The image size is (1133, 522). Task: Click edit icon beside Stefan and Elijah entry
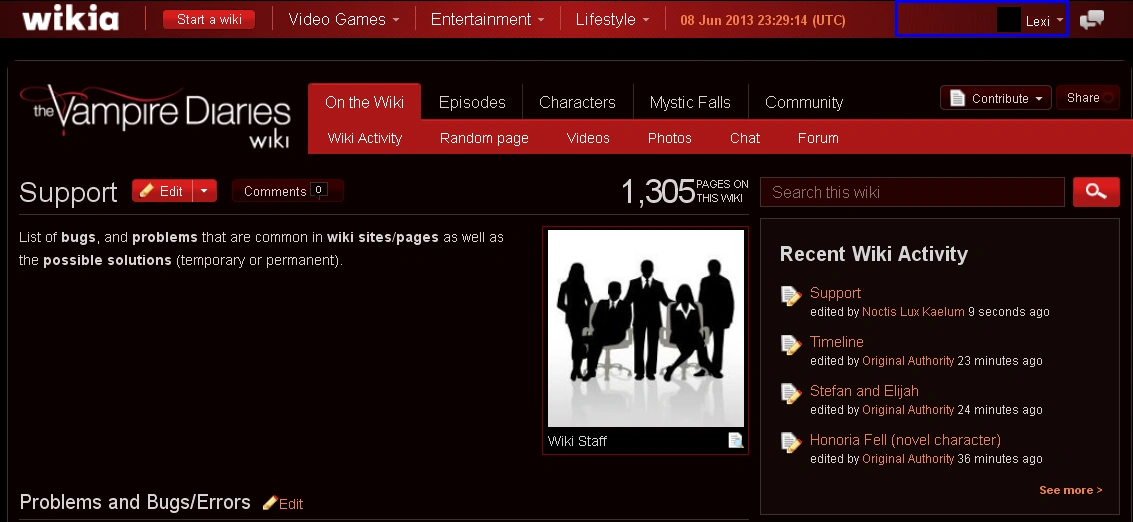coord(791,394)
